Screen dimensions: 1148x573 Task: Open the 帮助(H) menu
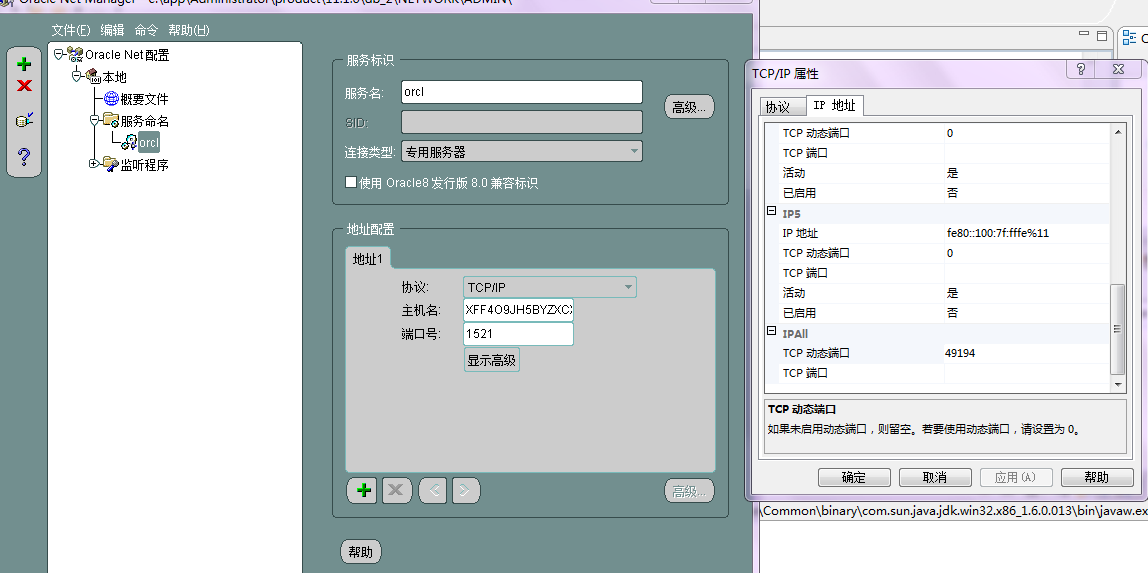pyautogui.click(x=189, y=30)
